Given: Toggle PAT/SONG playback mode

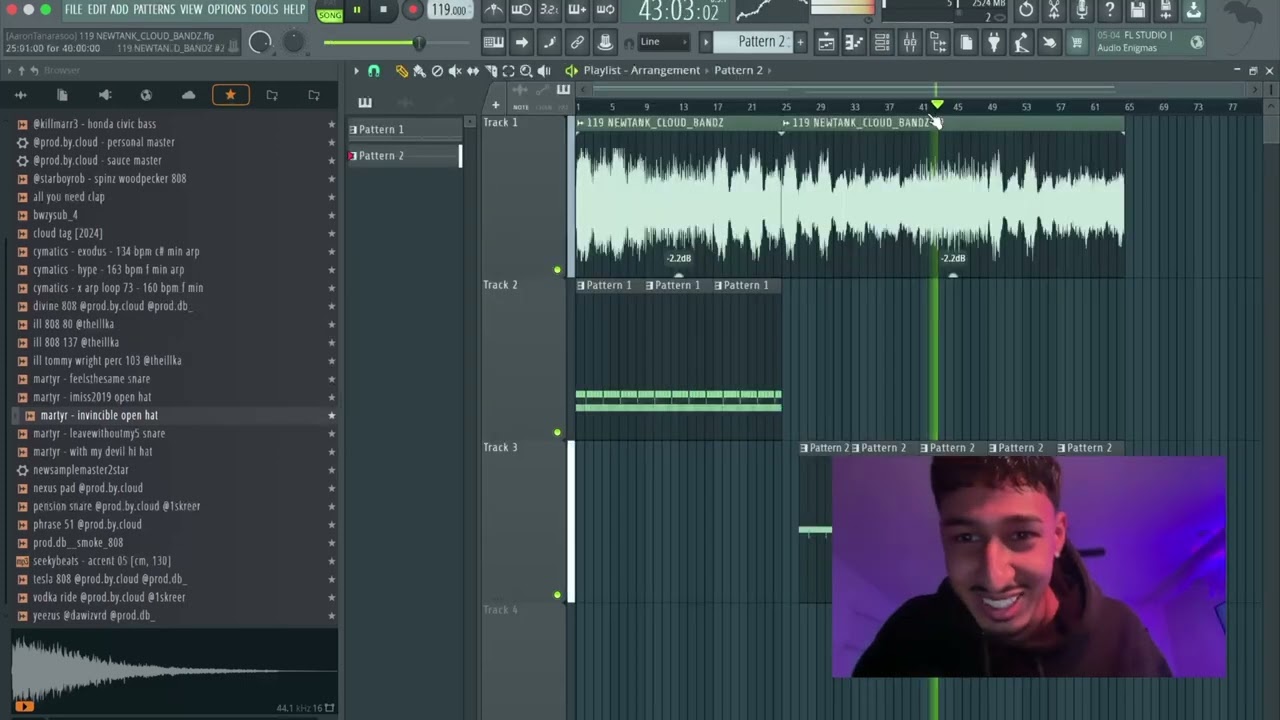Looking at the screenshot, I should [329, 12].
